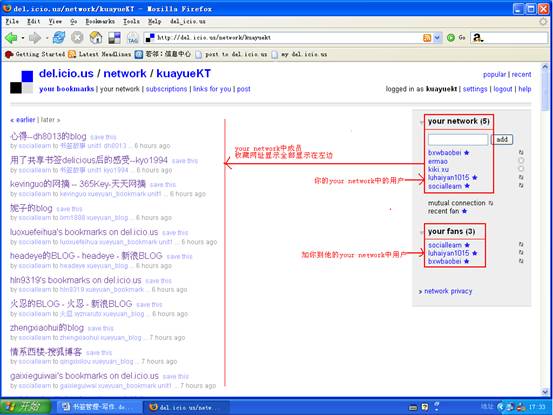Open 'luoxuefeihua's bookmarks on del.icio.us' link

tap(84, 232)
